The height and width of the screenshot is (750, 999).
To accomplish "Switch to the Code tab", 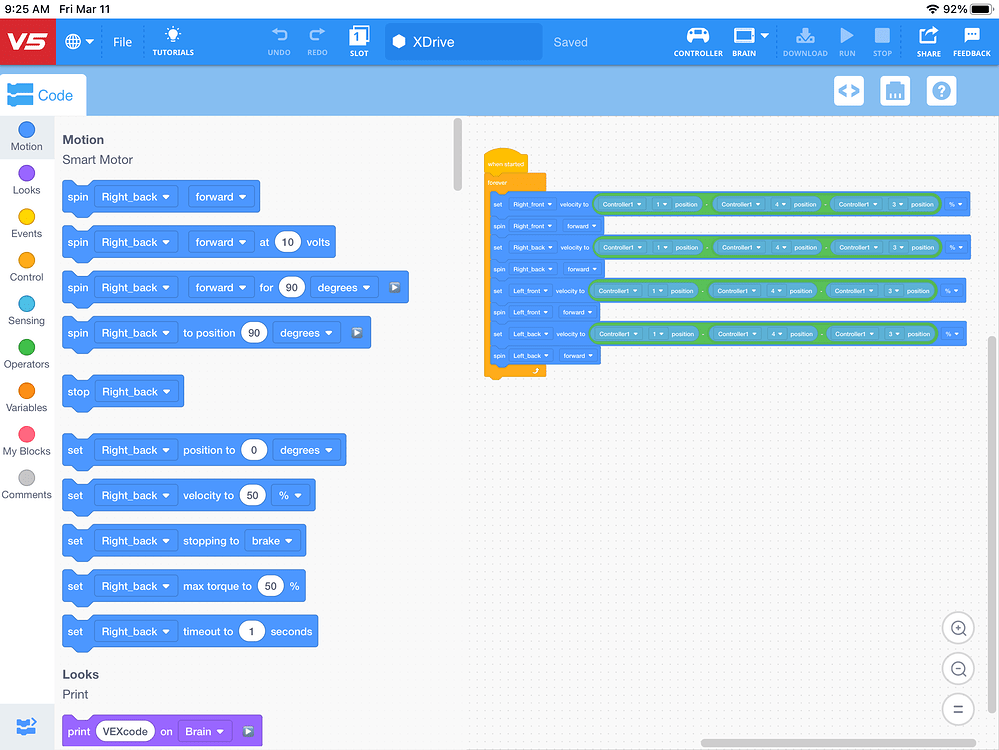I will tap(44, 94).
